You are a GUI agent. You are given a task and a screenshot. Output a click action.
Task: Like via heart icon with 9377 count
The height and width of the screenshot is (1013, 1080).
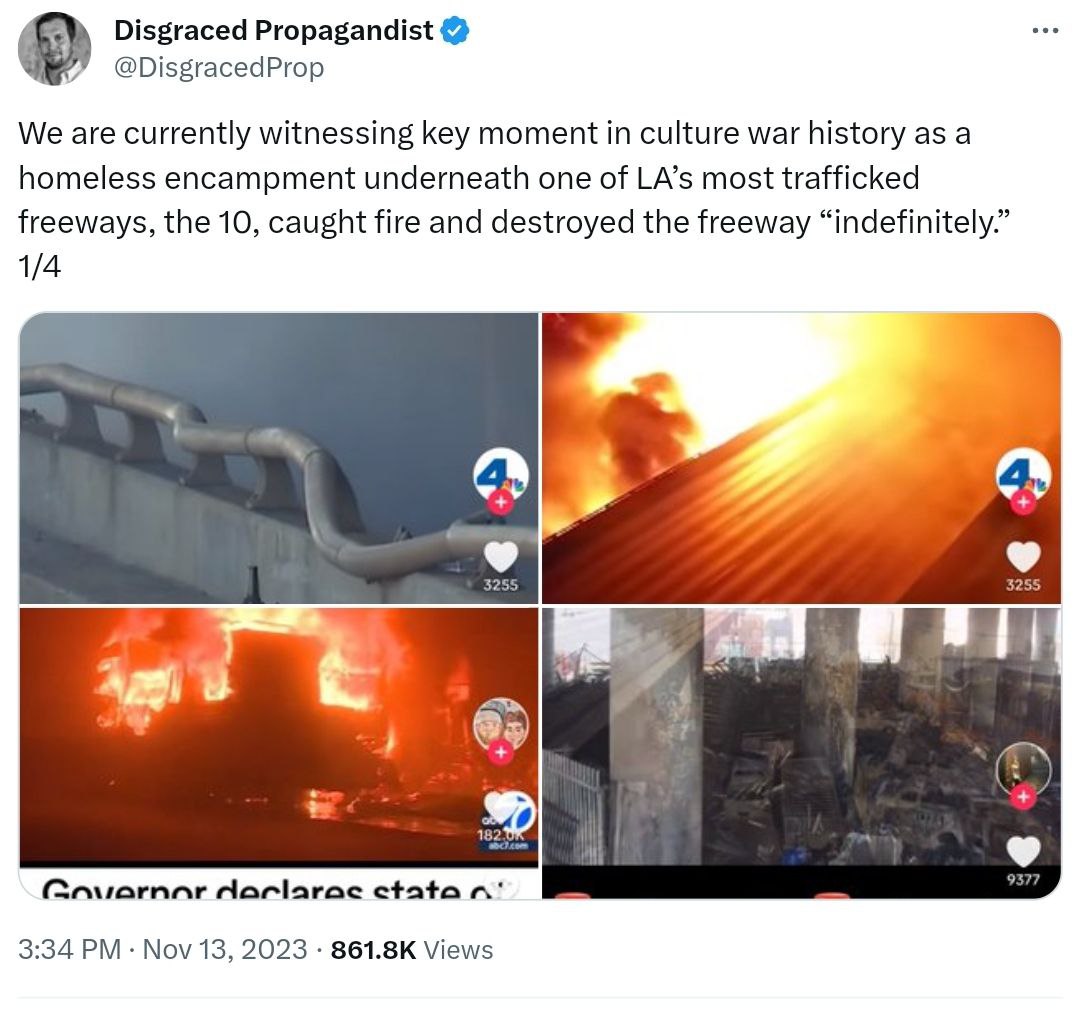(x=1024, y=851)
